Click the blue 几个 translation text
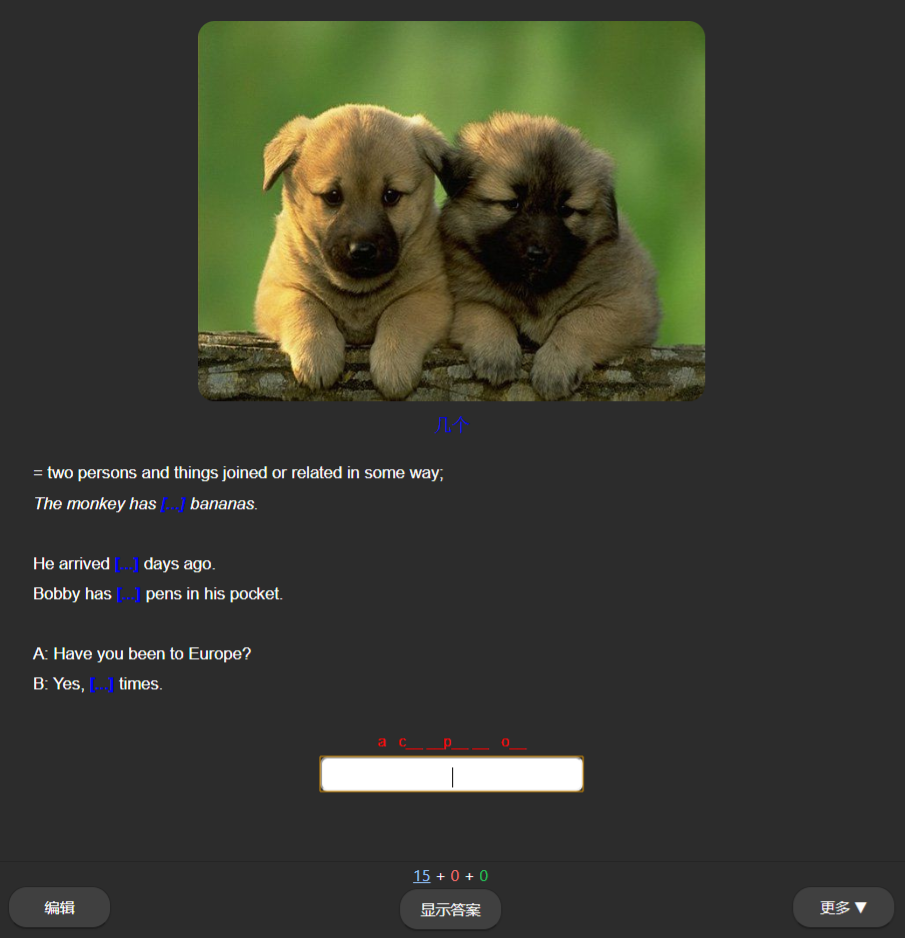The image size is (905, 938). coord(452,425)
